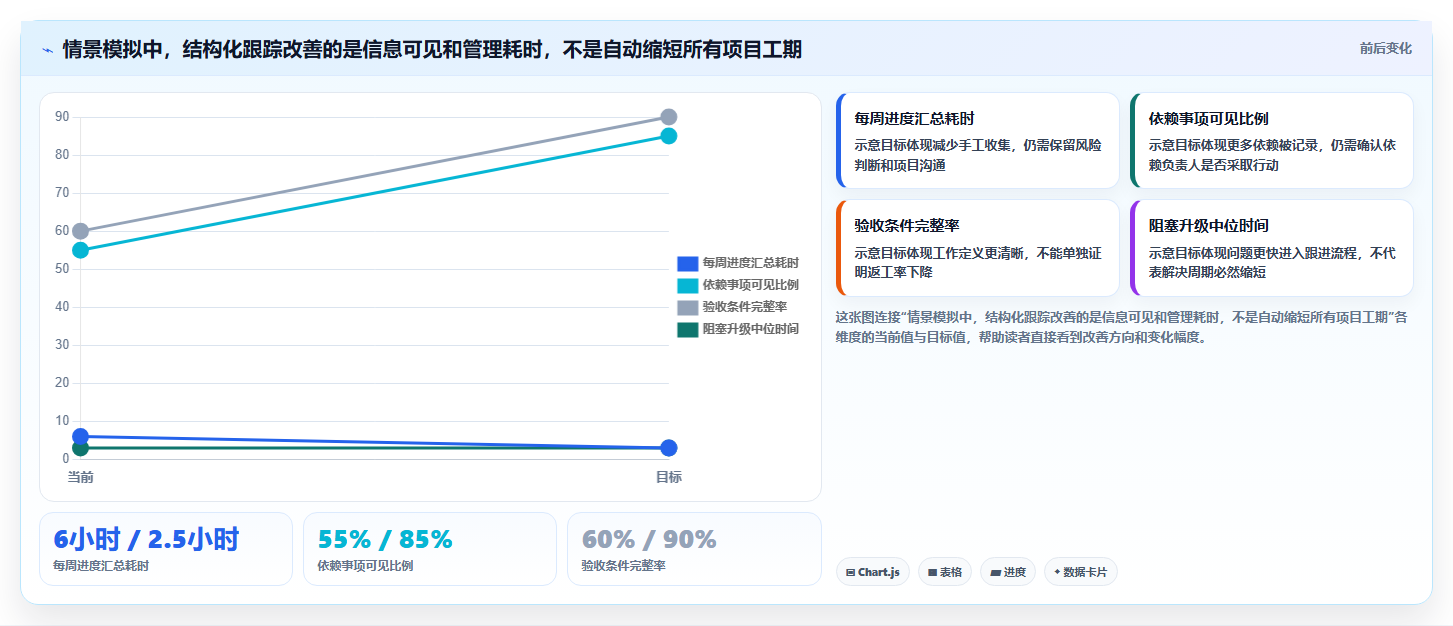1453x626 pixels.
Task: Toggle the 阻塞升级中位时间 legend green swatch
Action: pos(687,329)
